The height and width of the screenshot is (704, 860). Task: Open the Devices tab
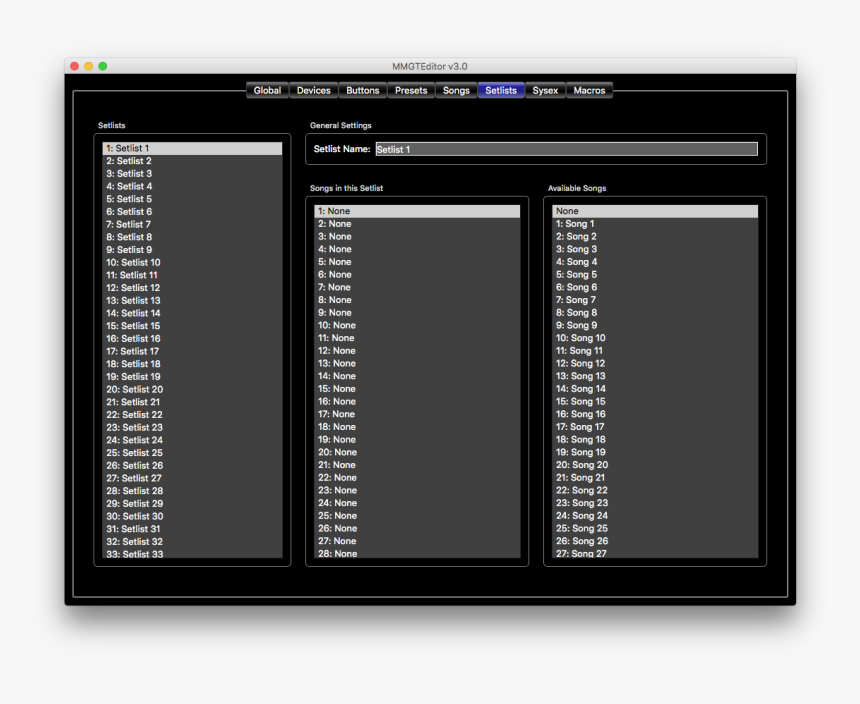313,90
